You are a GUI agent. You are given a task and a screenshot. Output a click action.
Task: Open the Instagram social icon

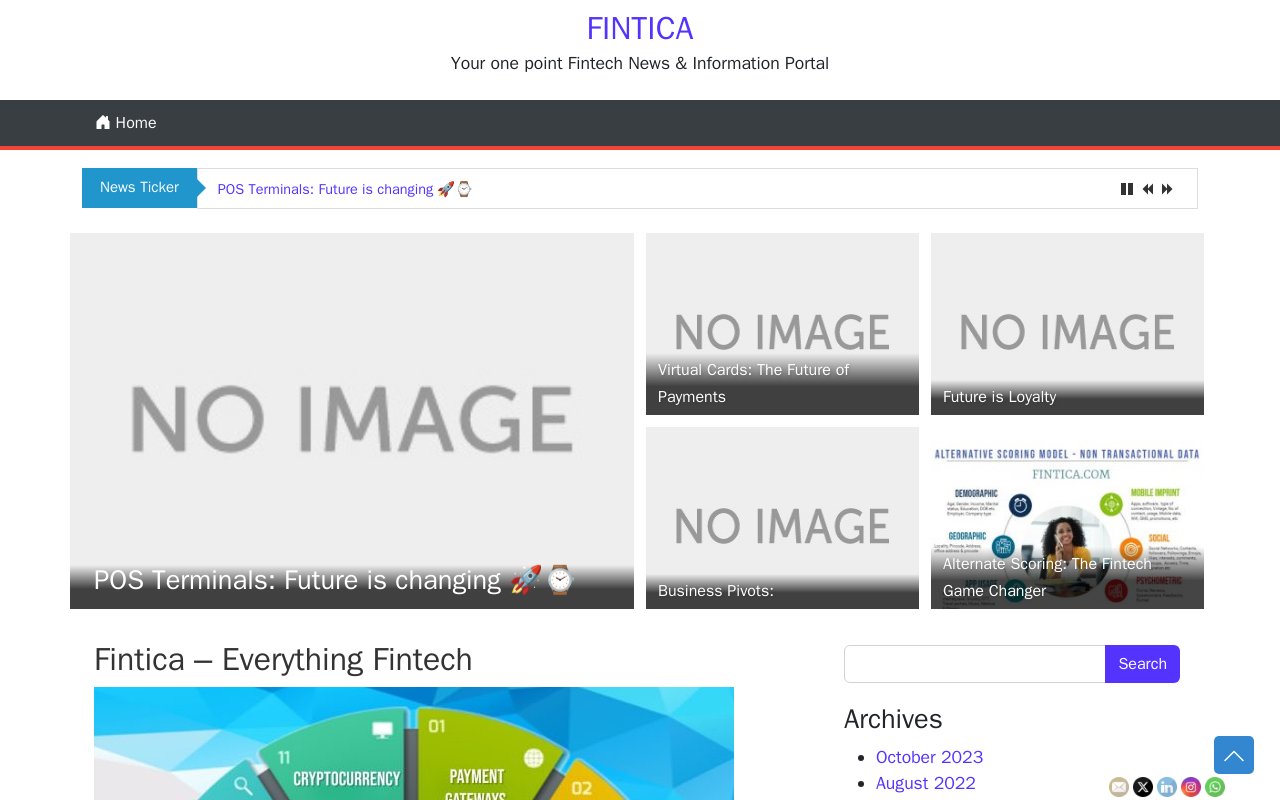tap(1191, 787)
